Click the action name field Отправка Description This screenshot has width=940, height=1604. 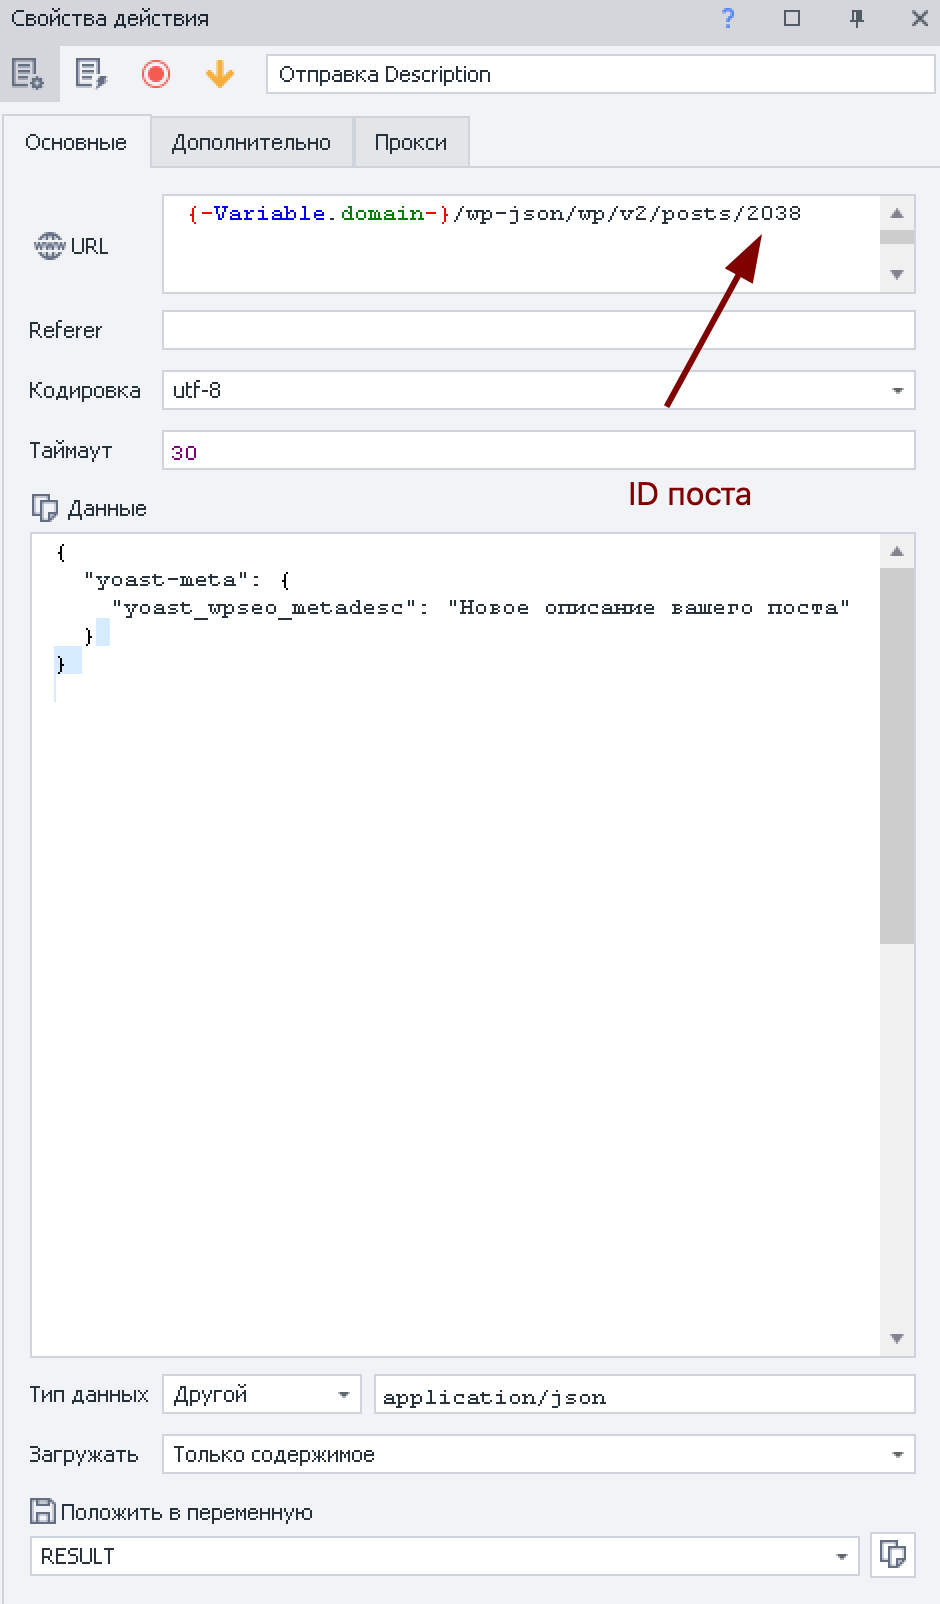pos(600,75)
